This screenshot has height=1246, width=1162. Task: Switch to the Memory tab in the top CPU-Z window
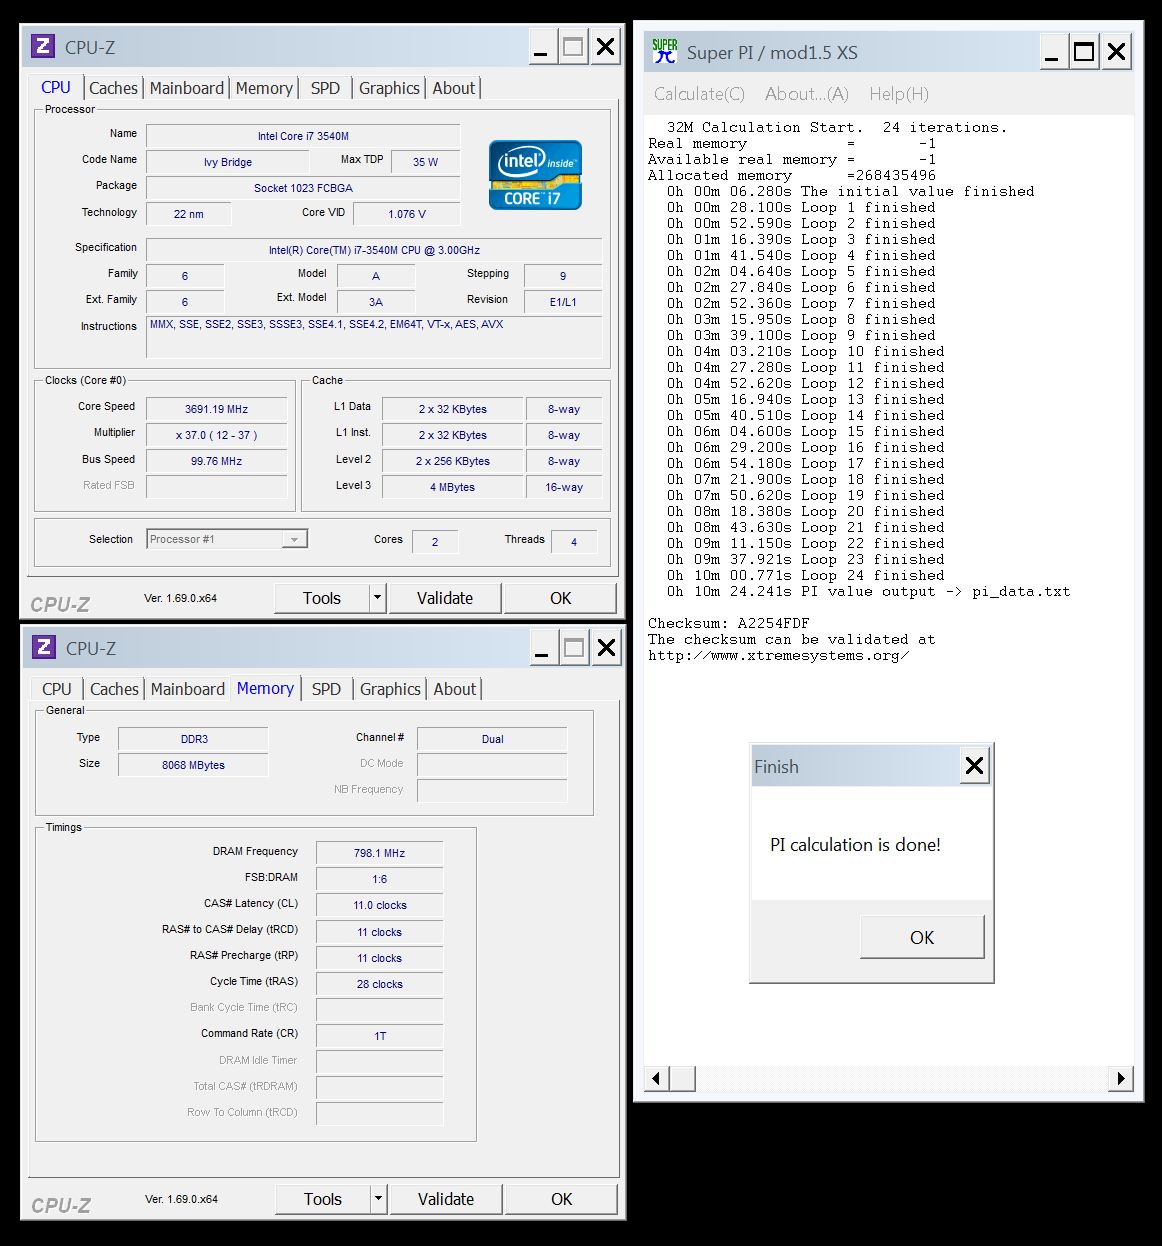264,88
